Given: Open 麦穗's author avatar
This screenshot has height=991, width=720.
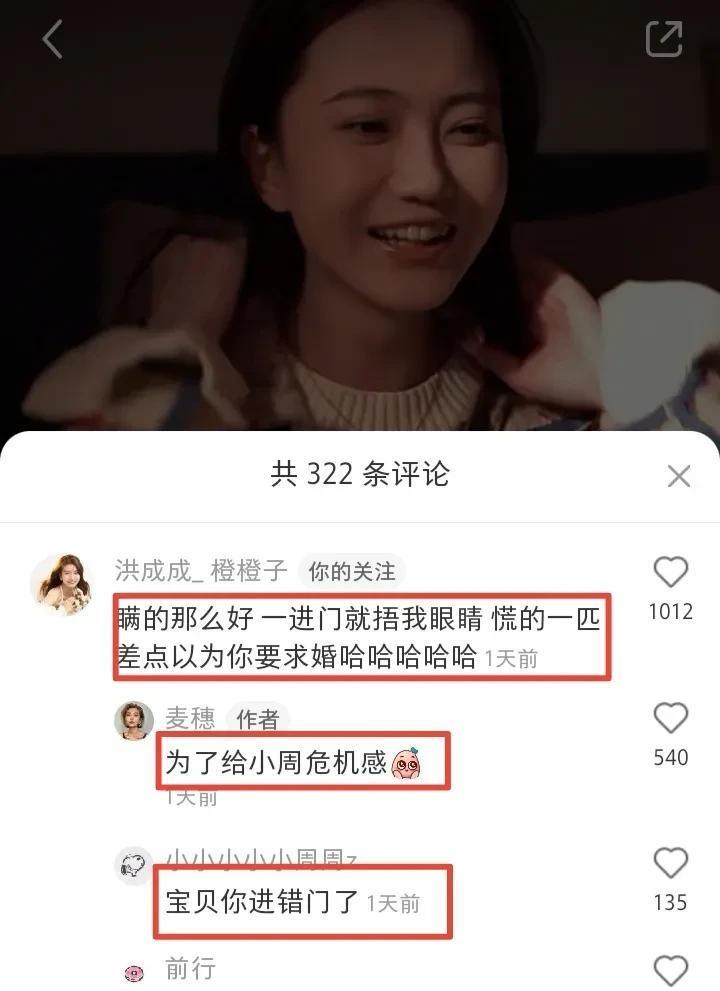Looking at the screenshot, I should point(134,720).
